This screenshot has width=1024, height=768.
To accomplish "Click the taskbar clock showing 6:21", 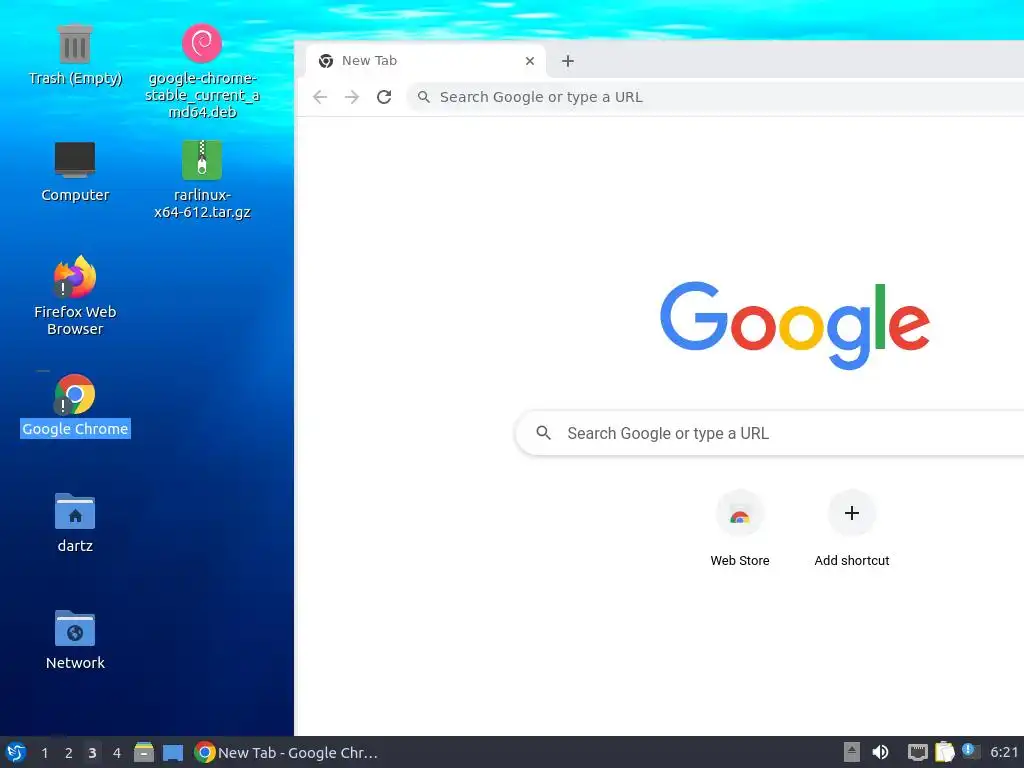I will [1004, 752].
